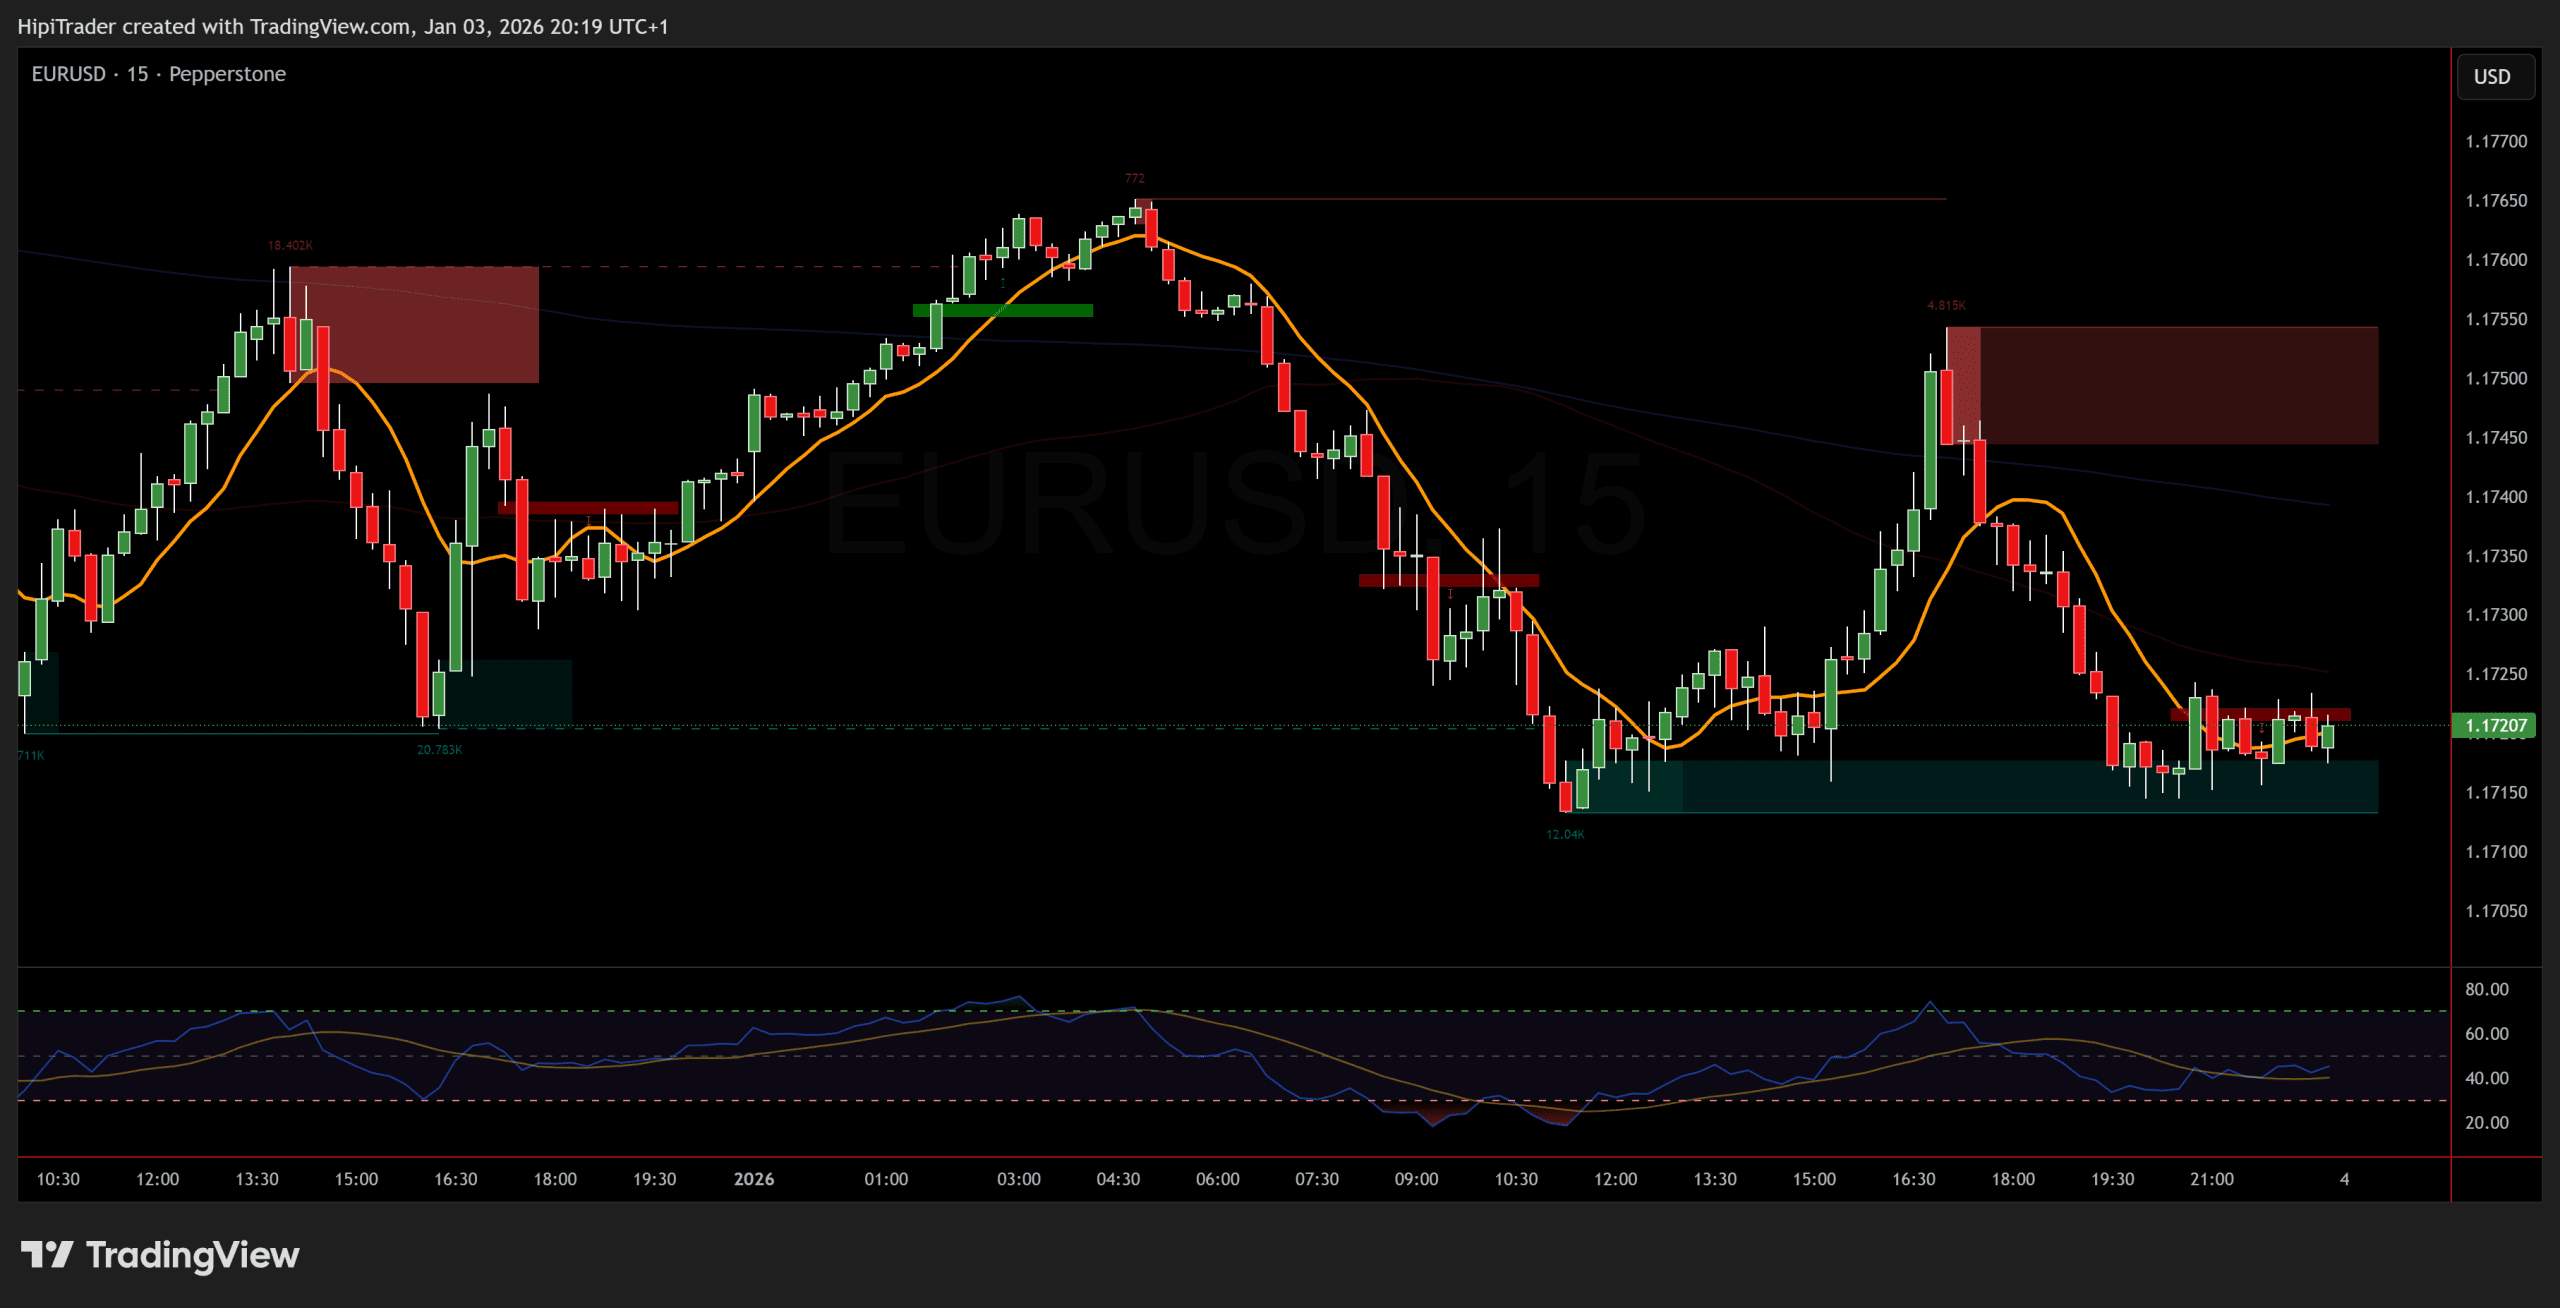Viewport: 2560px width, 1308px height.
Task: Click the 18.402K volume label
Action: [x=290, y=245]
